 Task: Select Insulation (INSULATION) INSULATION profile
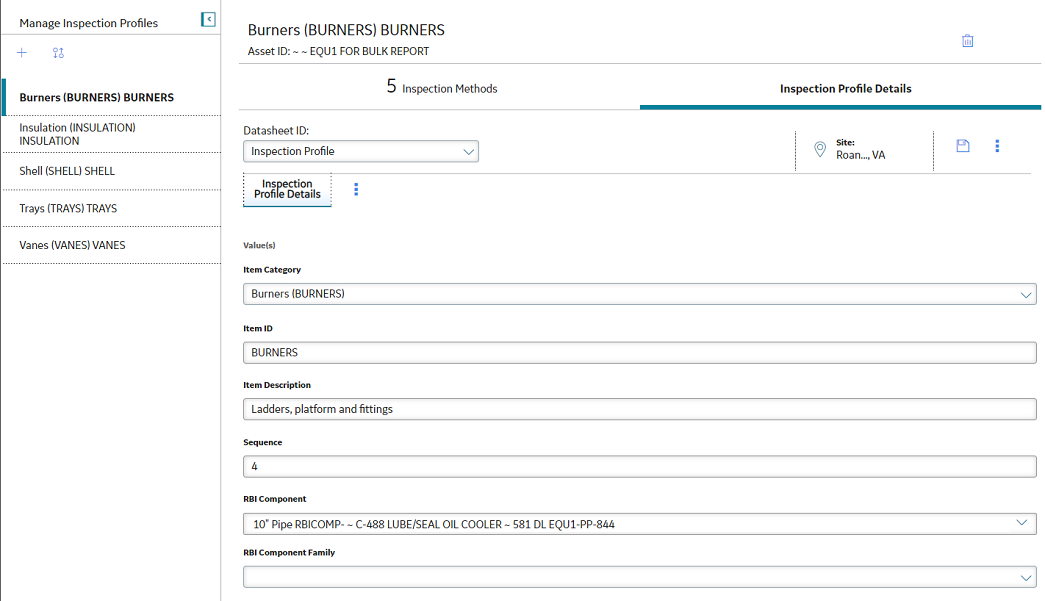(x=111, y=134)
